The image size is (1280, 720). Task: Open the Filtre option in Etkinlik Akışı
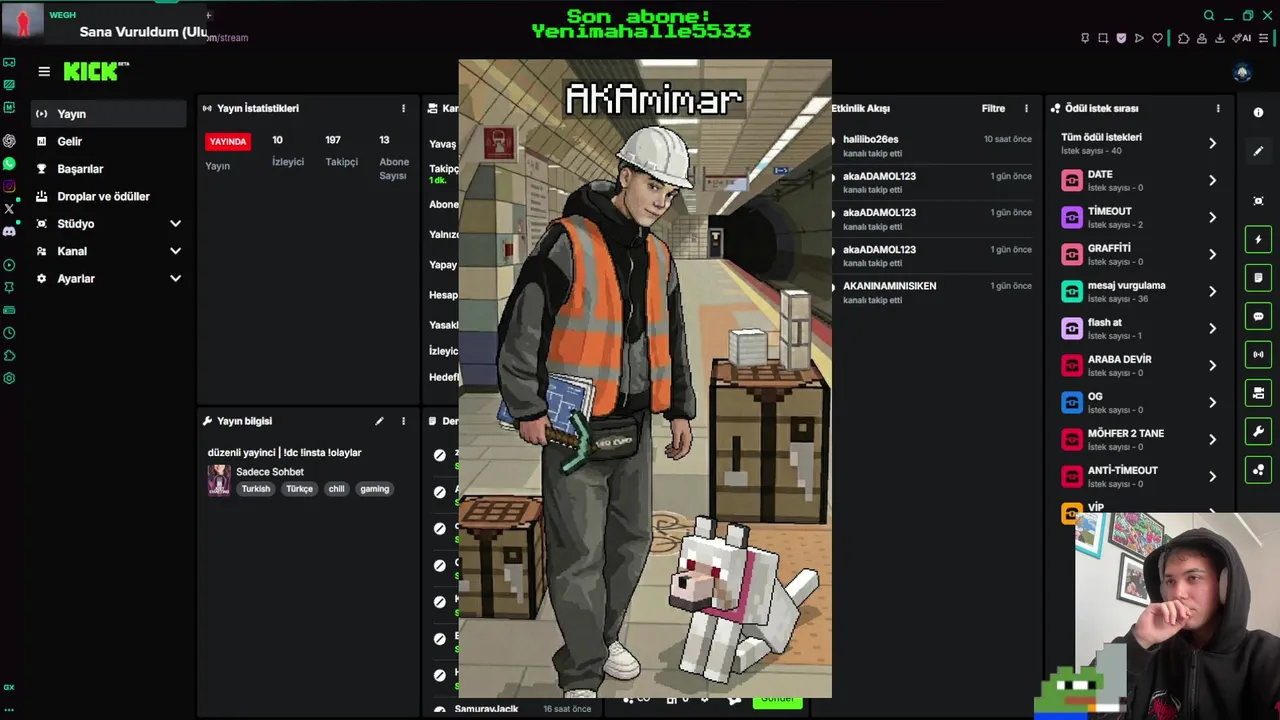pyautogui.click(x=993, y=108)
